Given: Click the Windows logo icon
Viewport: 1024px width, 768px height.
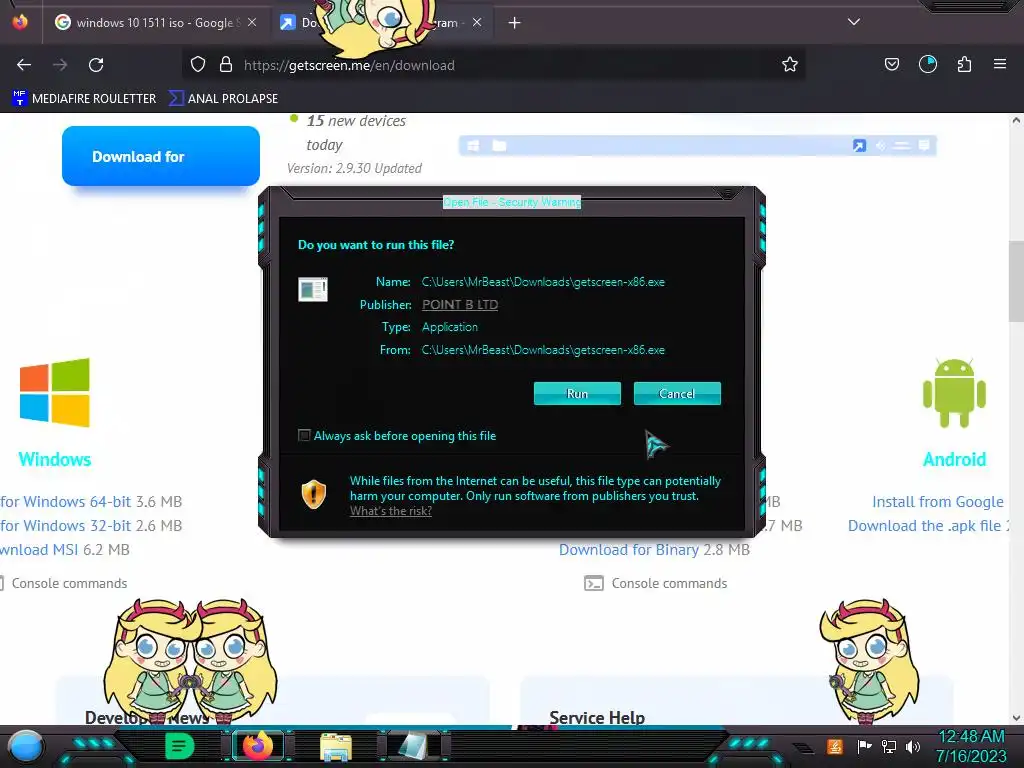Looking at the screenshot, I should (x=55, y=392).
